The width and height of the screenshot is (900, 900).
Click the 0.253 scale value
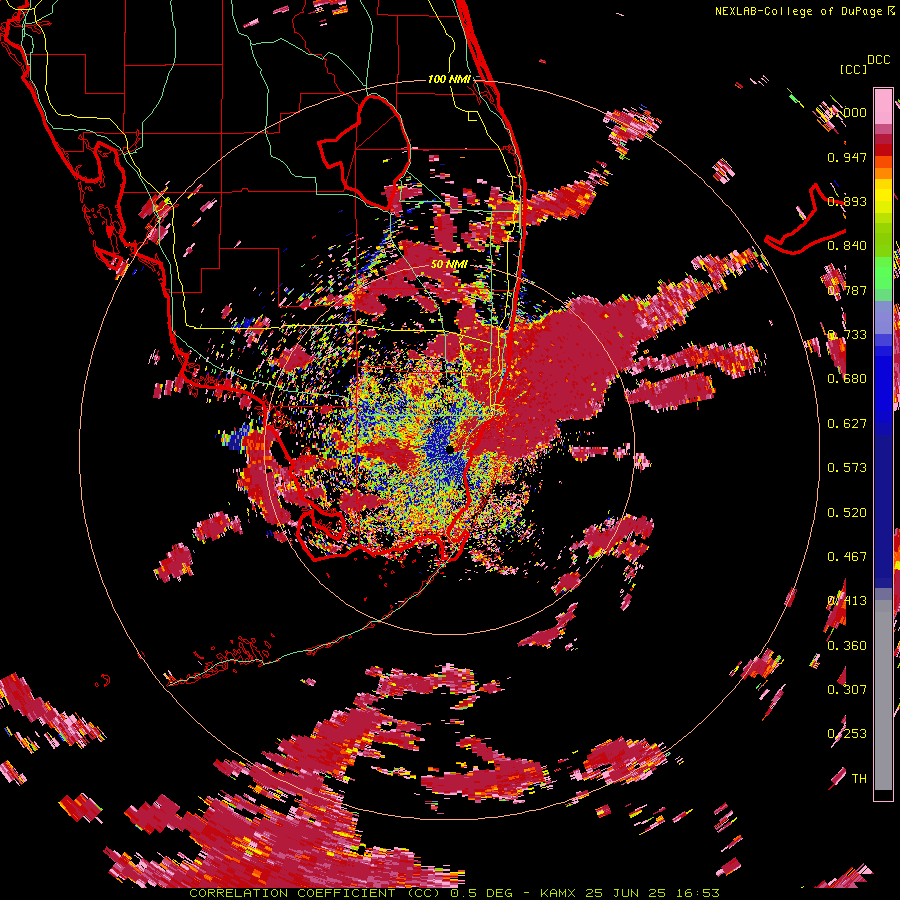pyautogui.click(x=847, y=734)
